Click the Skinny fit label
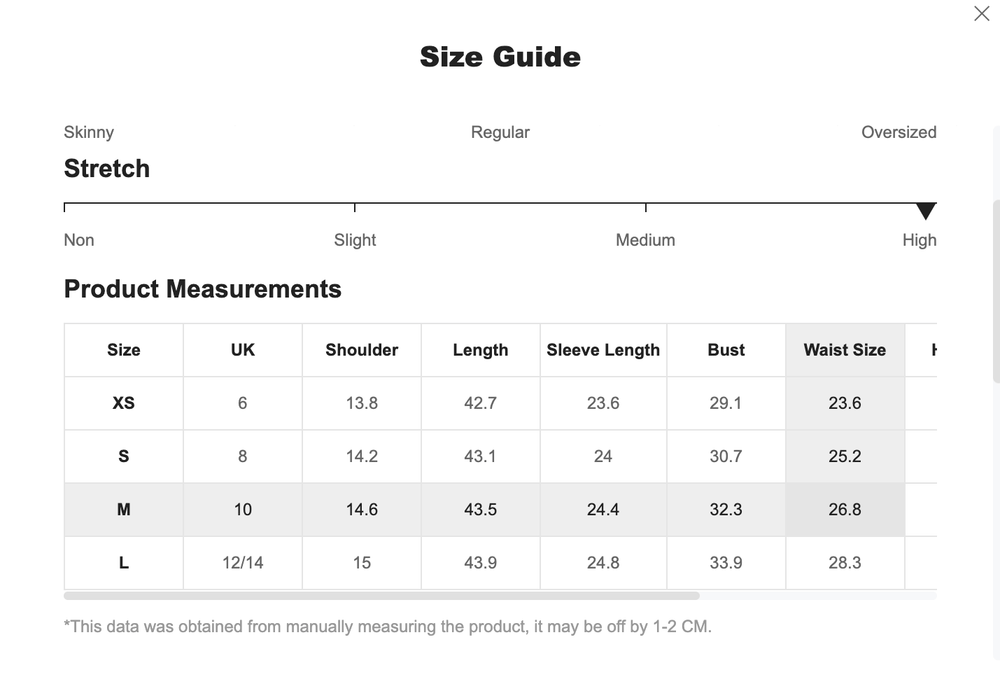Image resolution: width=1000 pixels, height=698 pixels. [x=88, y=132]
